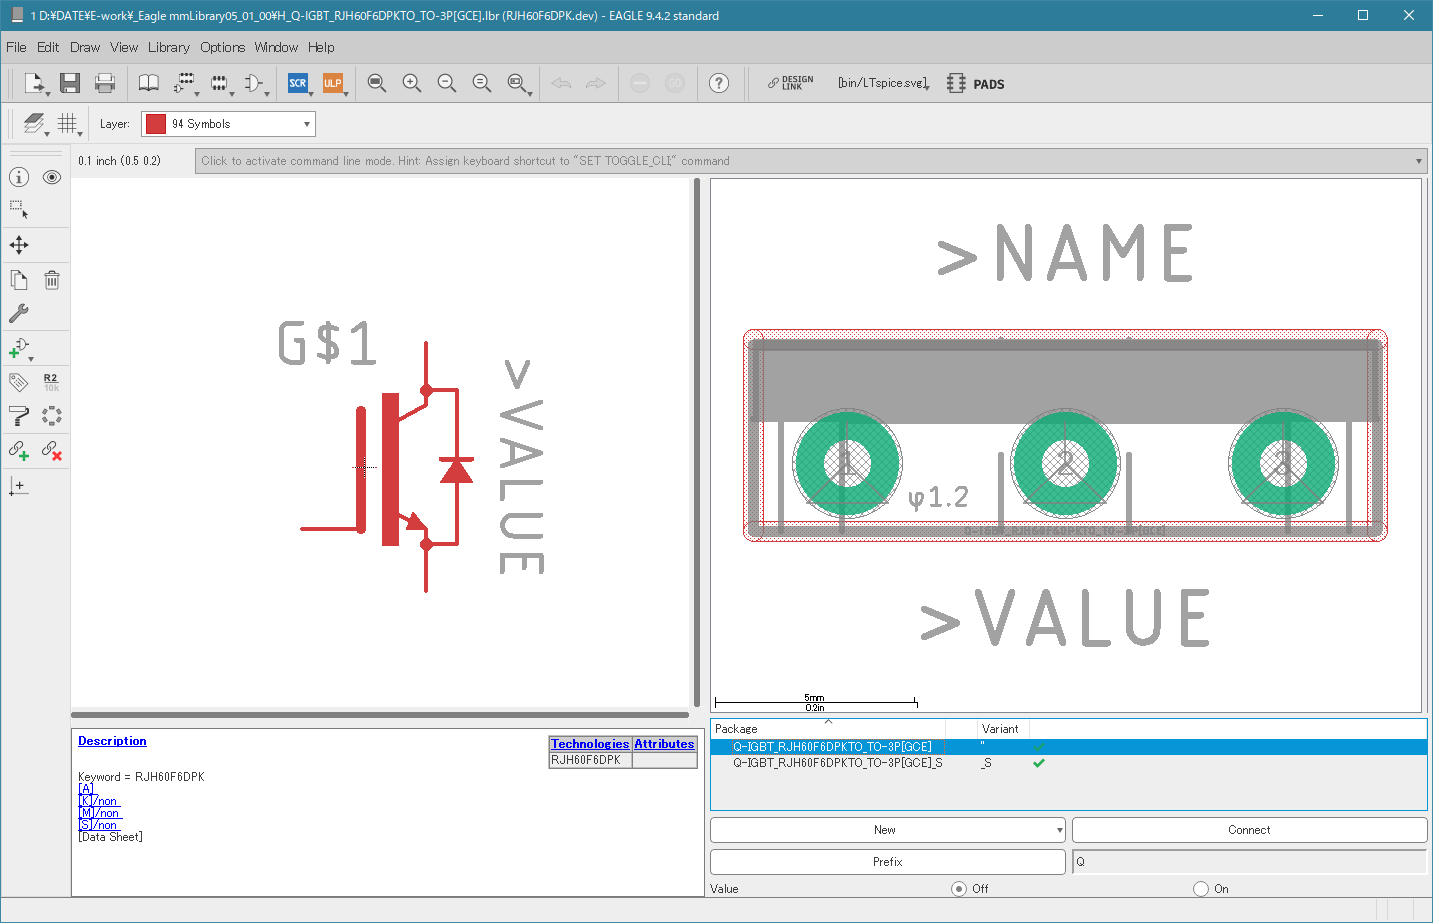Select the Copy tool

19,280
